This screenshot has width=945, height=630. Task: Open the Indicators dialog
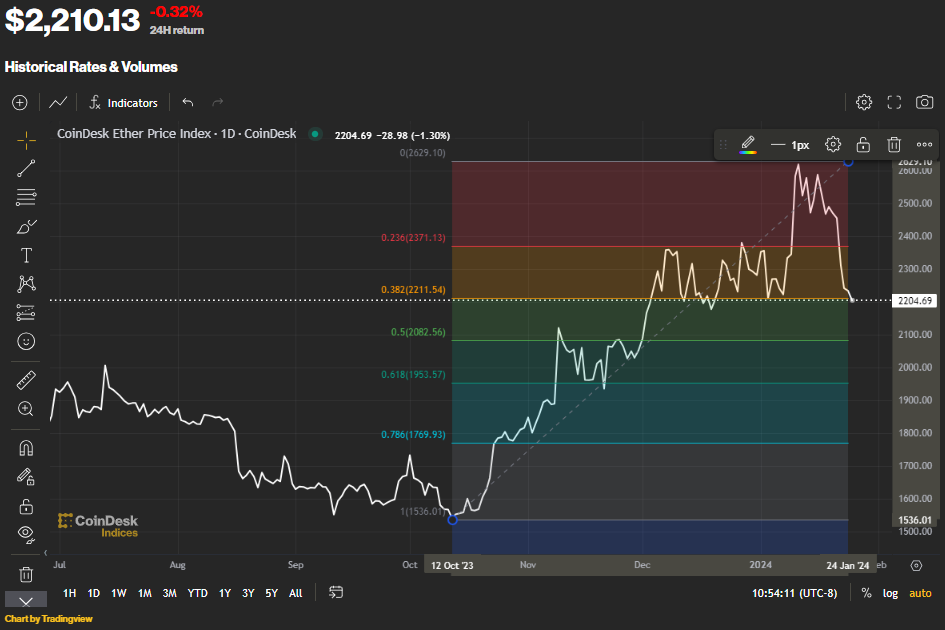coord(123,102)
